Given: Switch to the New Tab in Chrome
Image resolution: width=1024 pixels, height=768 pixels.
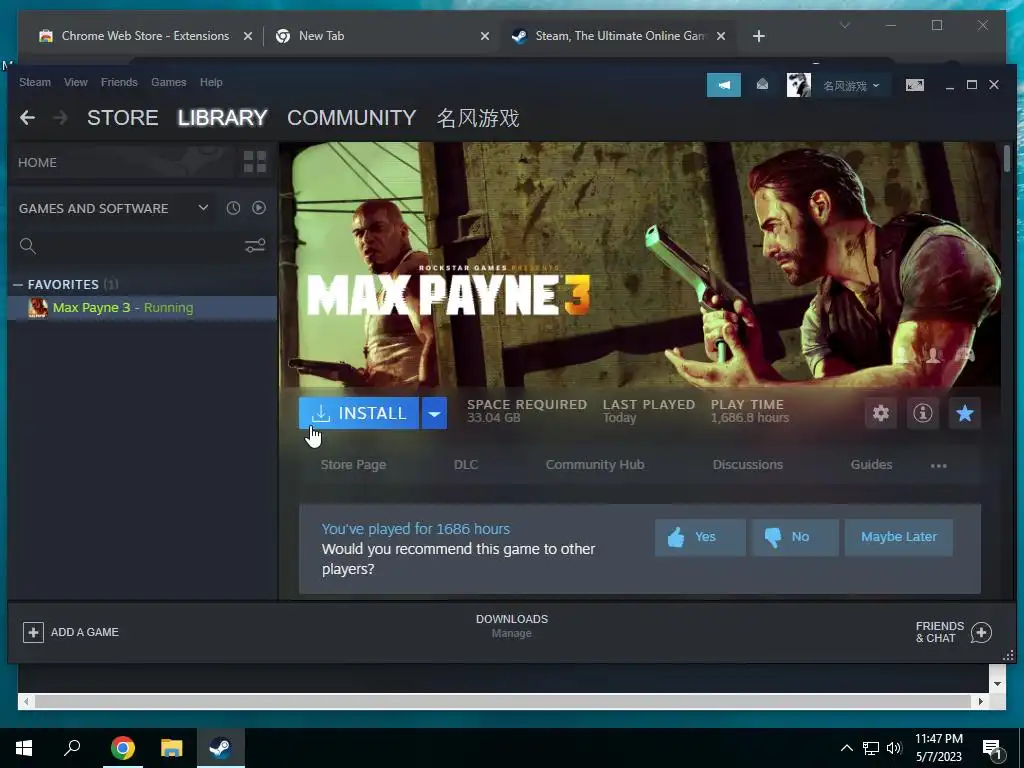Looking at the screenshot, I should [x=383, y=36].
